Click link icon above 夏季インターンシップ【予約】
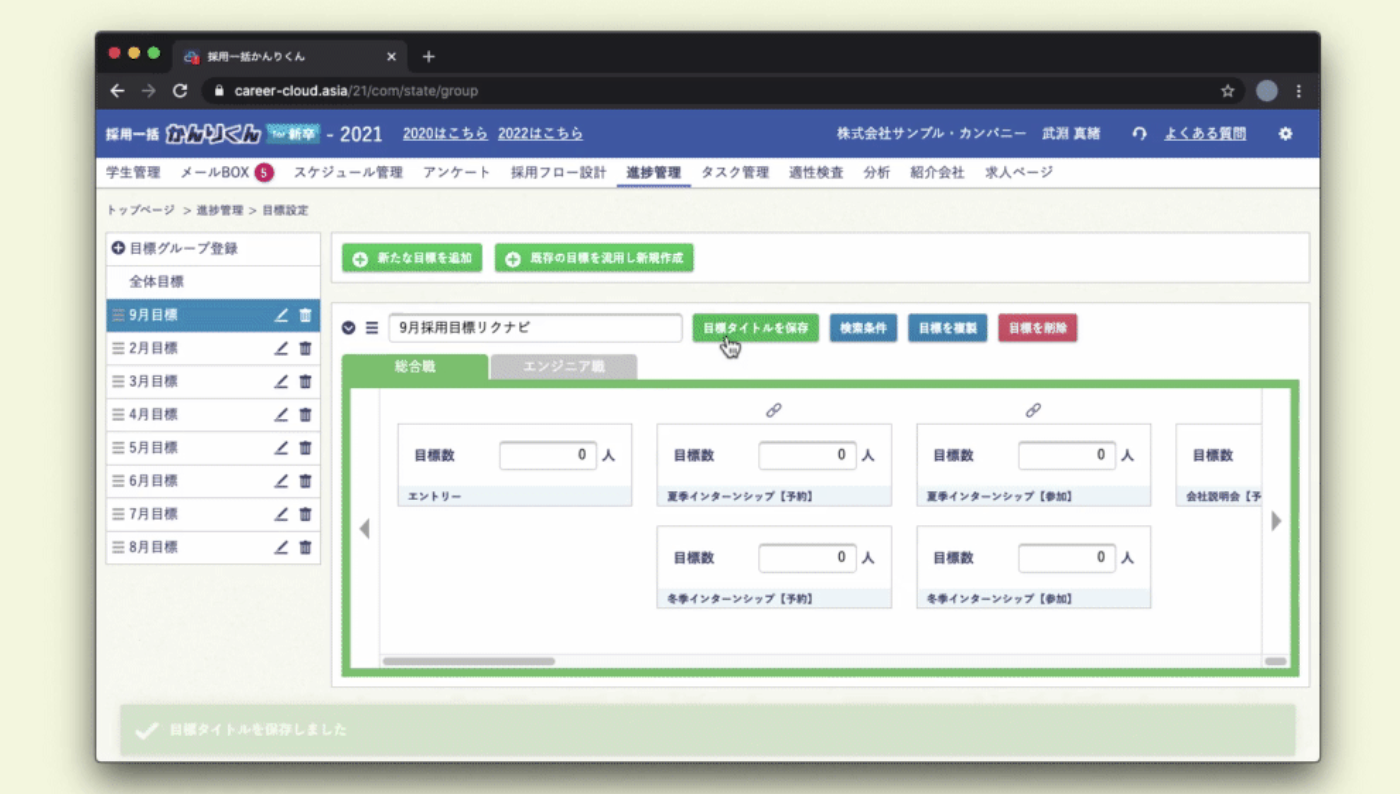Image resolution: width=1400 pixels, height=794 pixels. point(773,410)
